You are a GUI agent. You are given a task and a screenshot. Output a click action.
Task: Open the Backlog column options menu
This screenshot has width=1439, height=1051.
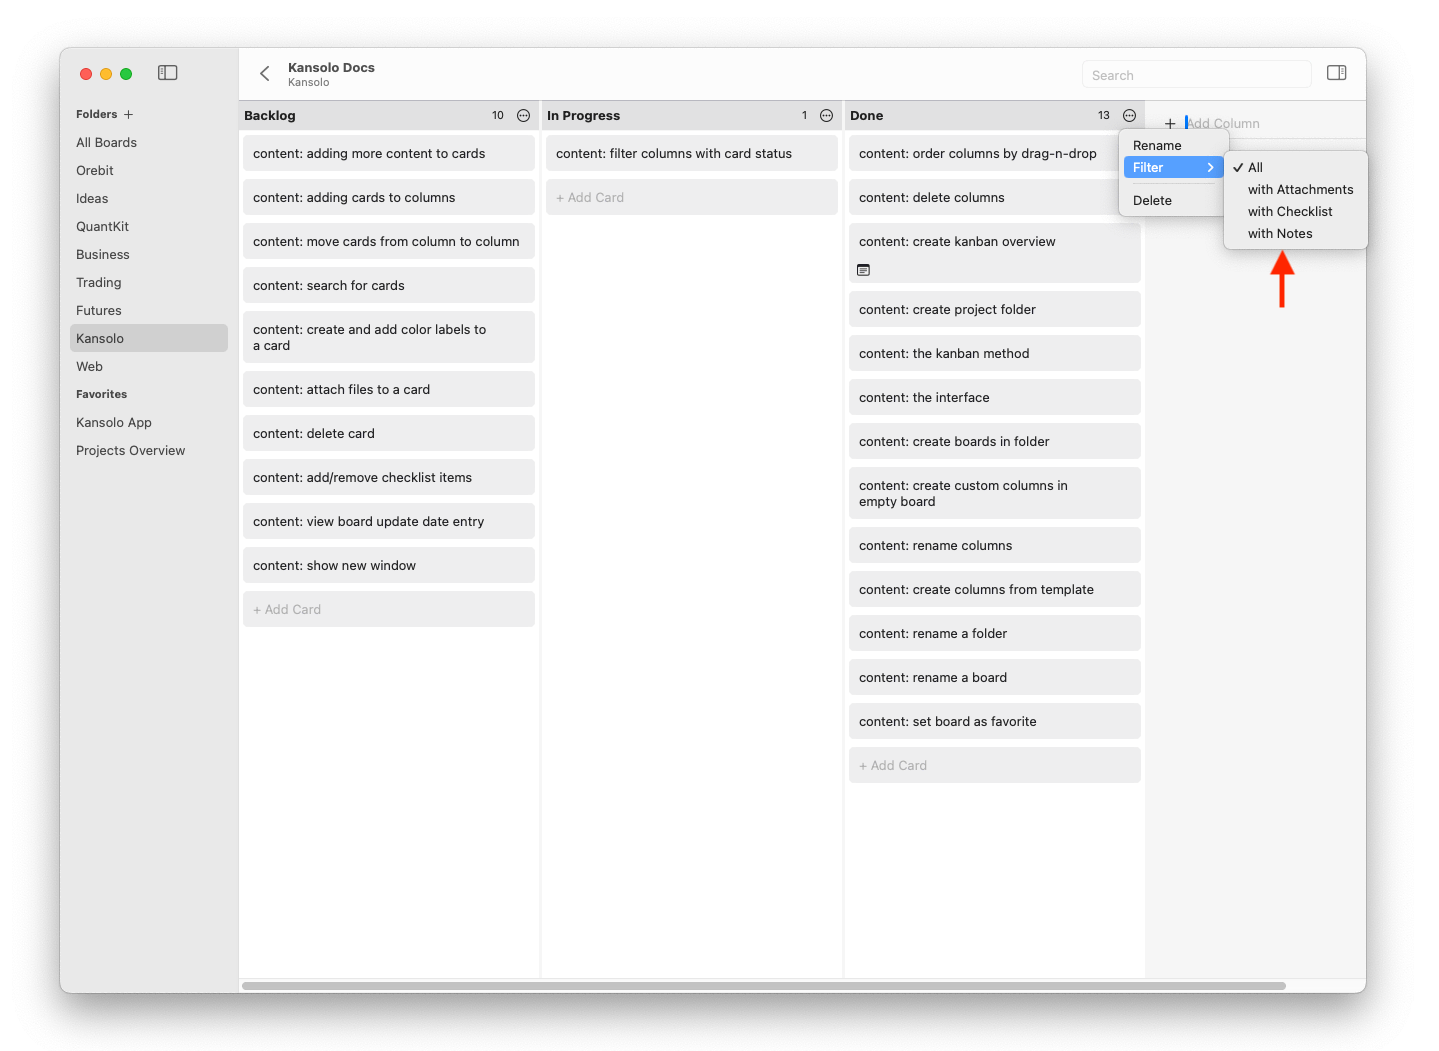[x=523, y=116]
